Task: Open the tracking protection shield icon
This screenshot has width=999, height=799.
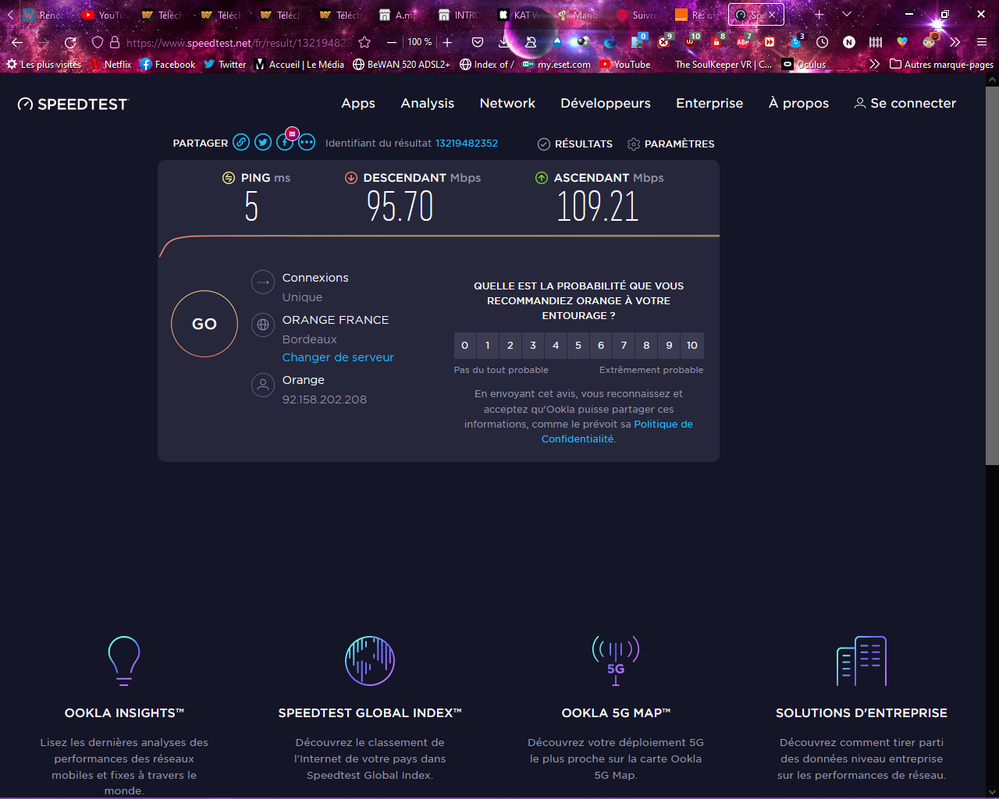Action: 97,42
